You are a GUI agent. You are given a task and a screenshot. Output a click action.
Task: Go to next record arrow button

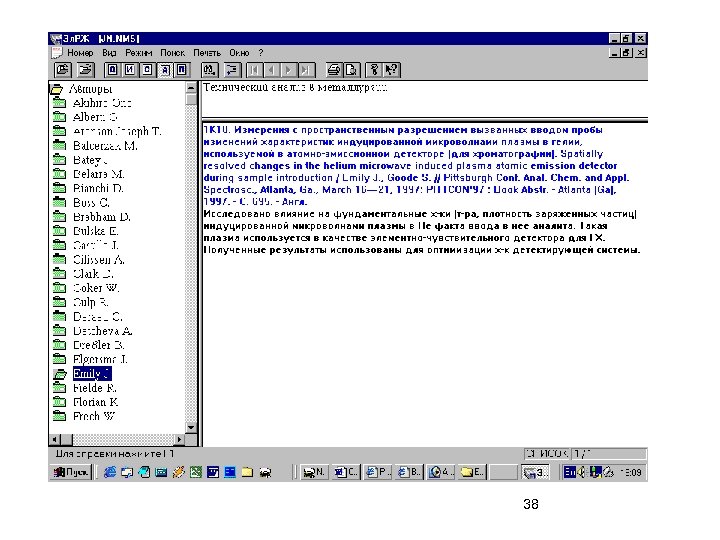289,70
